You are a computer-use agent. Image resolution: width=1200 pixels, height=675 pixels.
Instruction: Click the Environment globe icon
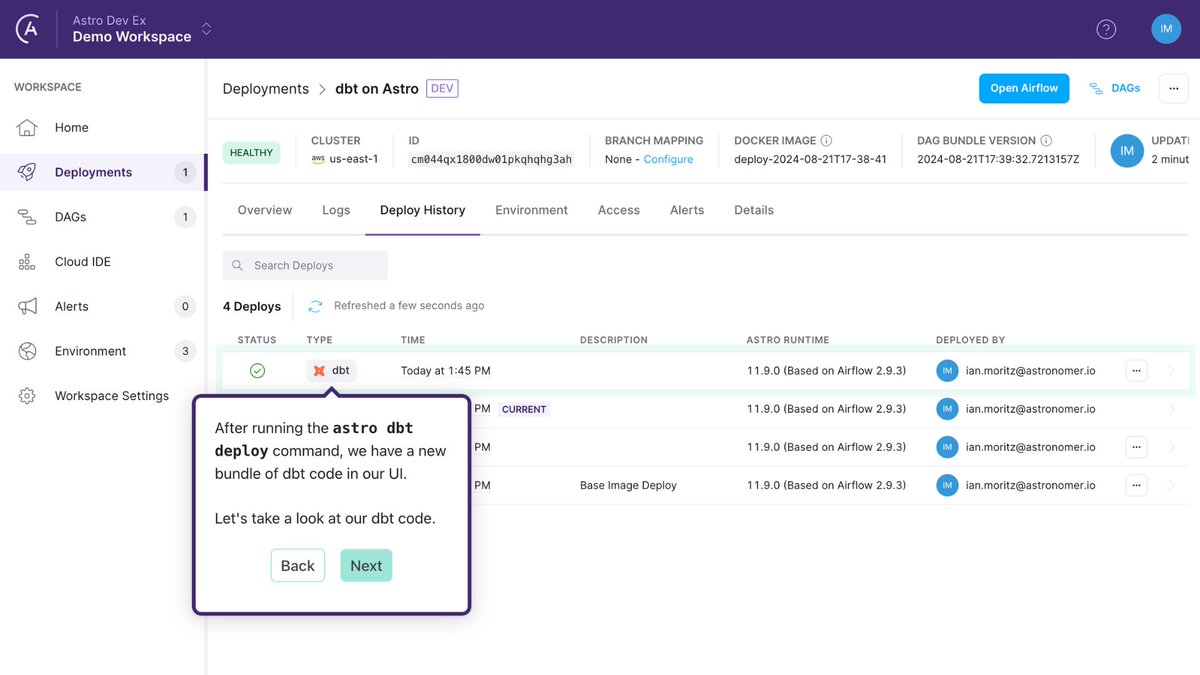point(27,351)
